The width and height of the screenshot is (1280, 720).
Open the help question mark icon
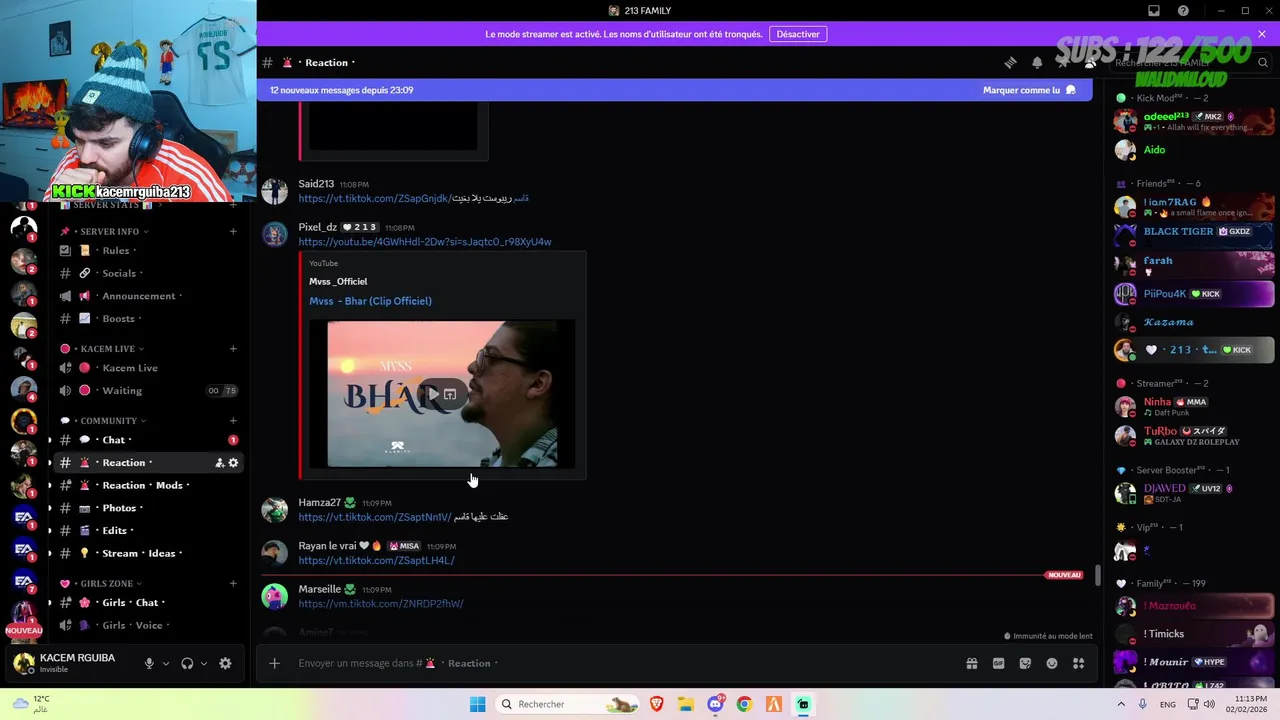(x=1183, y=11)
